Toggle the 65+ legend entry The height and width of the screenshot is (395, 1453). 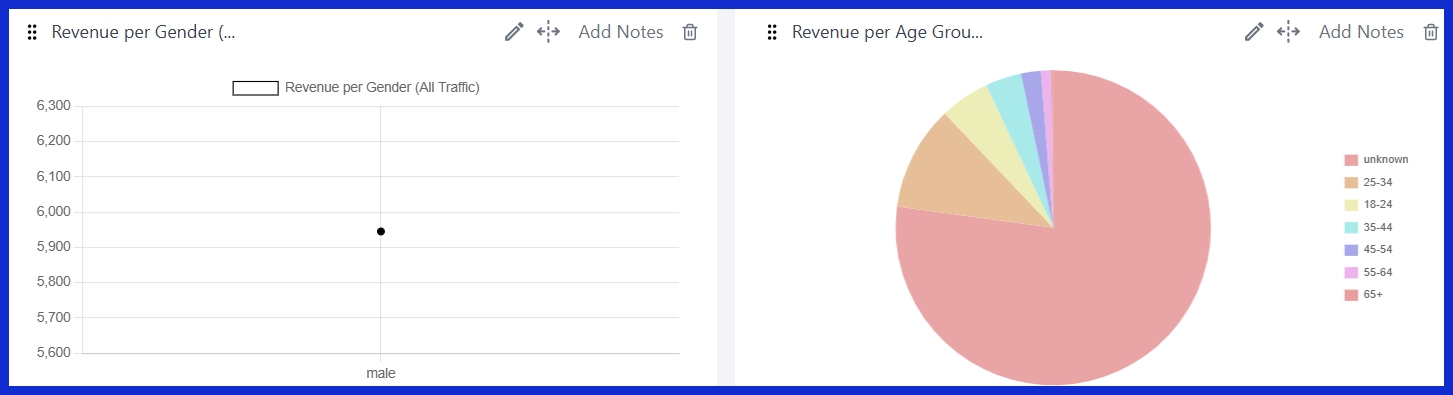(x=1364, y=295)
